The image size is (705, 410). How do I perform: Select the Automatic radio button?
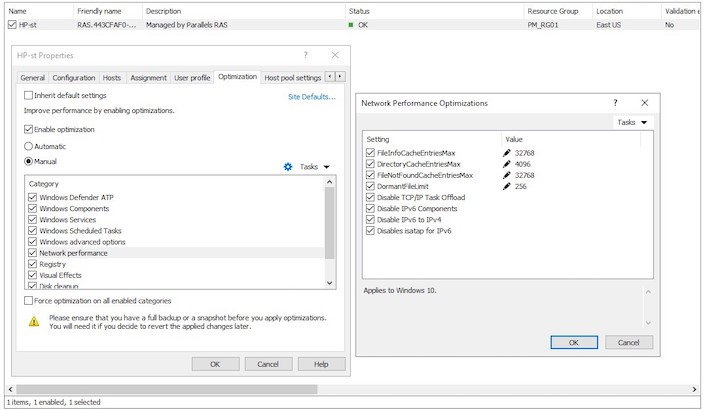click(x=28, y=145)
